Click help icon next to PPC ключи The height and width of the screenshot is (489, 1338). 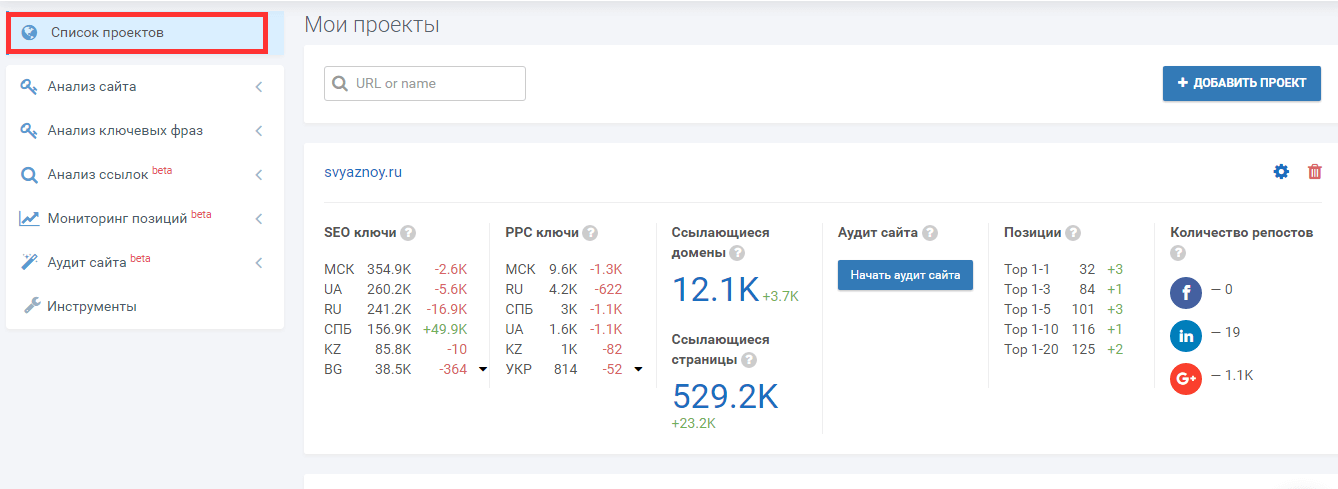[x=590, y=233]
